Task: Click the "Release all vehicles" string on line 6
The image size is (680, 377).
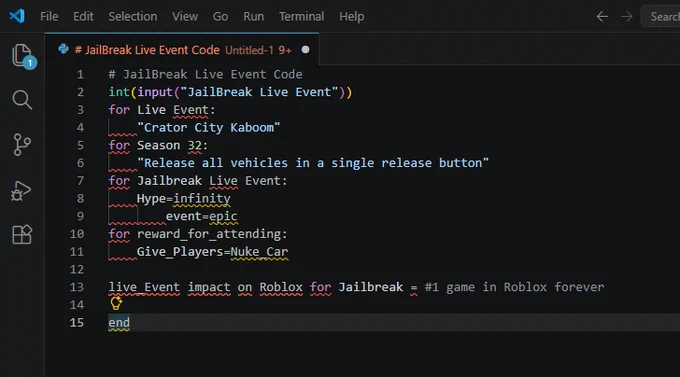Action: (x=313, y=163)
